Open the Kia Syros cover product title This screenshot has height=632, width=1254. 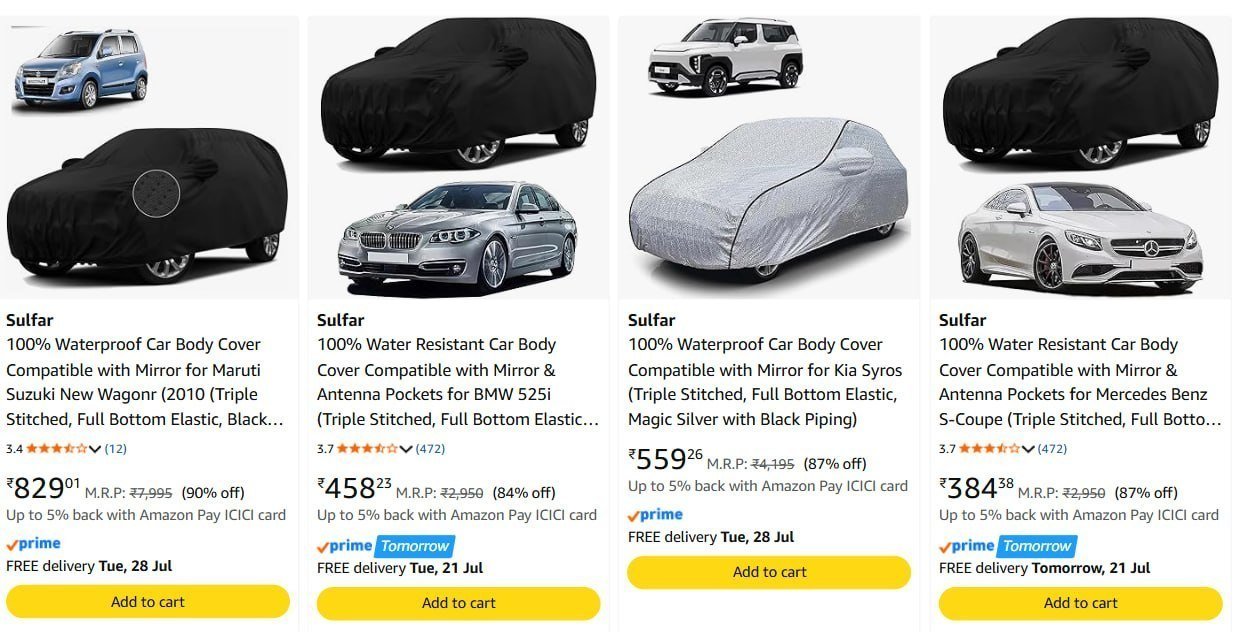click(765, 382)
